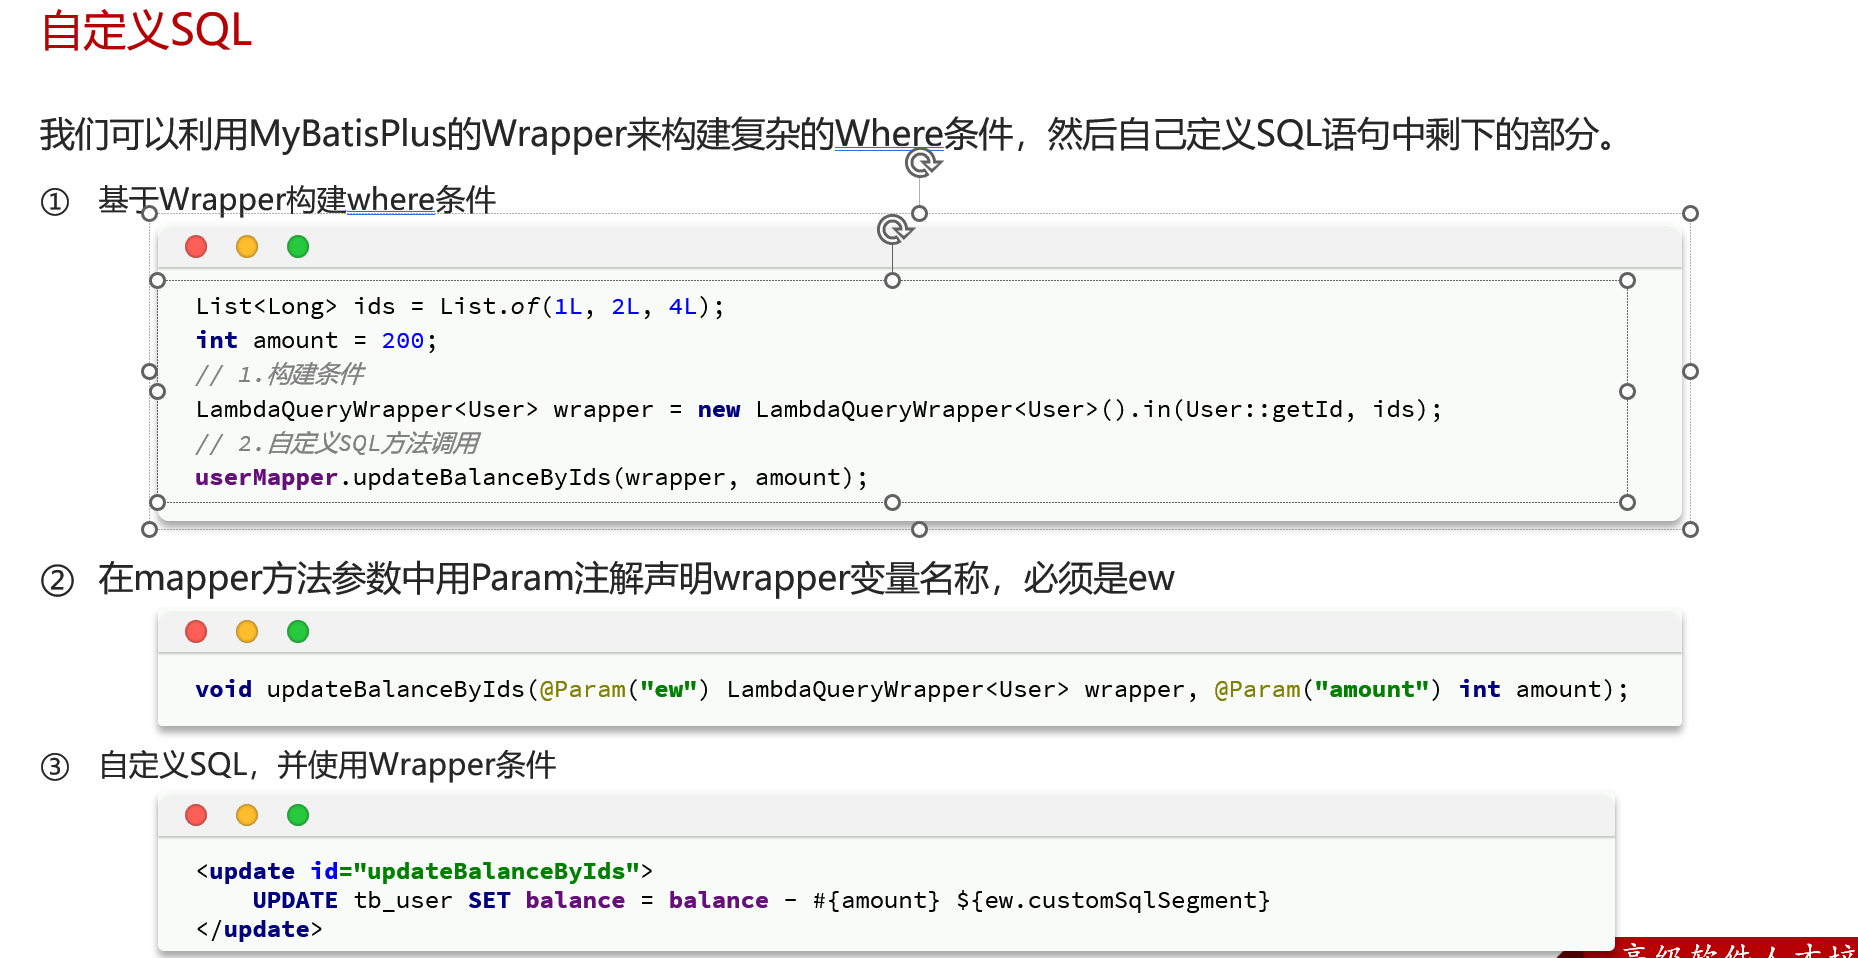Click the inner text box's bottom-left handle

[x=157, y=502]
